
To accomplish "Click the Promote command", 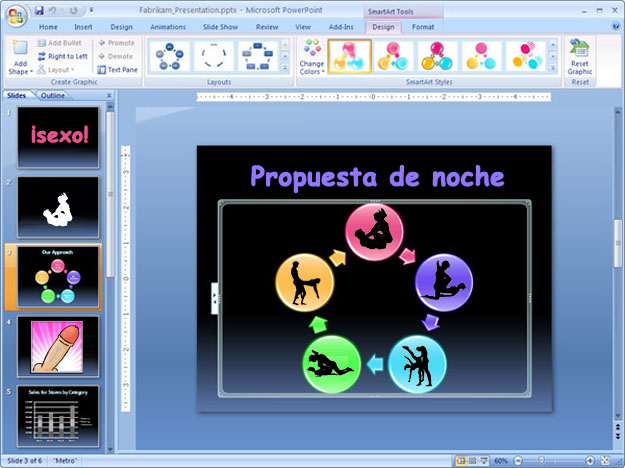I will (116, 43).
